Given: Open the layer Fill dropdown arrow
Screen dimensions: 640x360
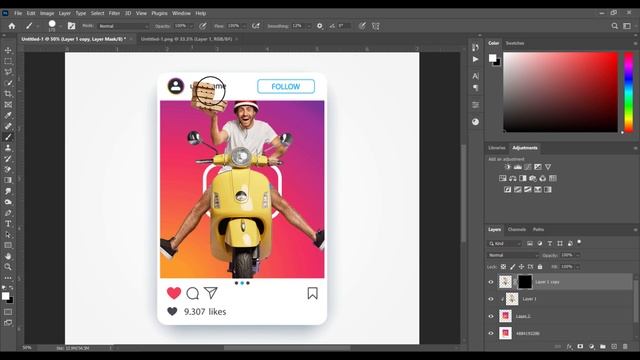Looking at the screenshot, I should [578, 267].
